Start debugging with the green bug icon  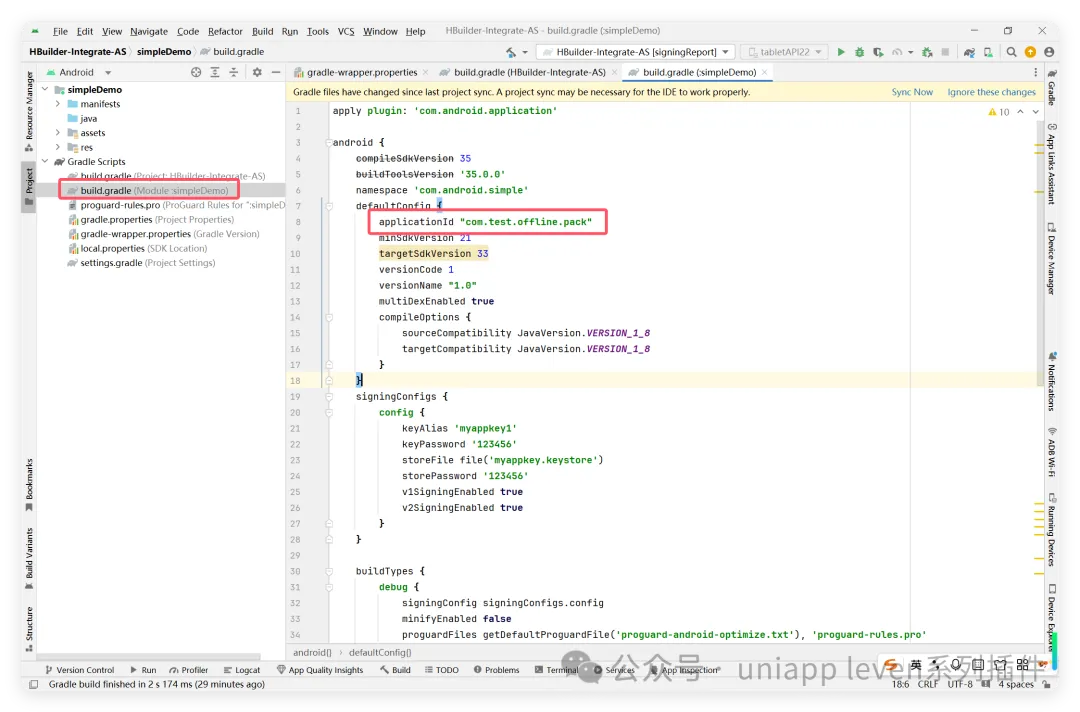point(859,52)
